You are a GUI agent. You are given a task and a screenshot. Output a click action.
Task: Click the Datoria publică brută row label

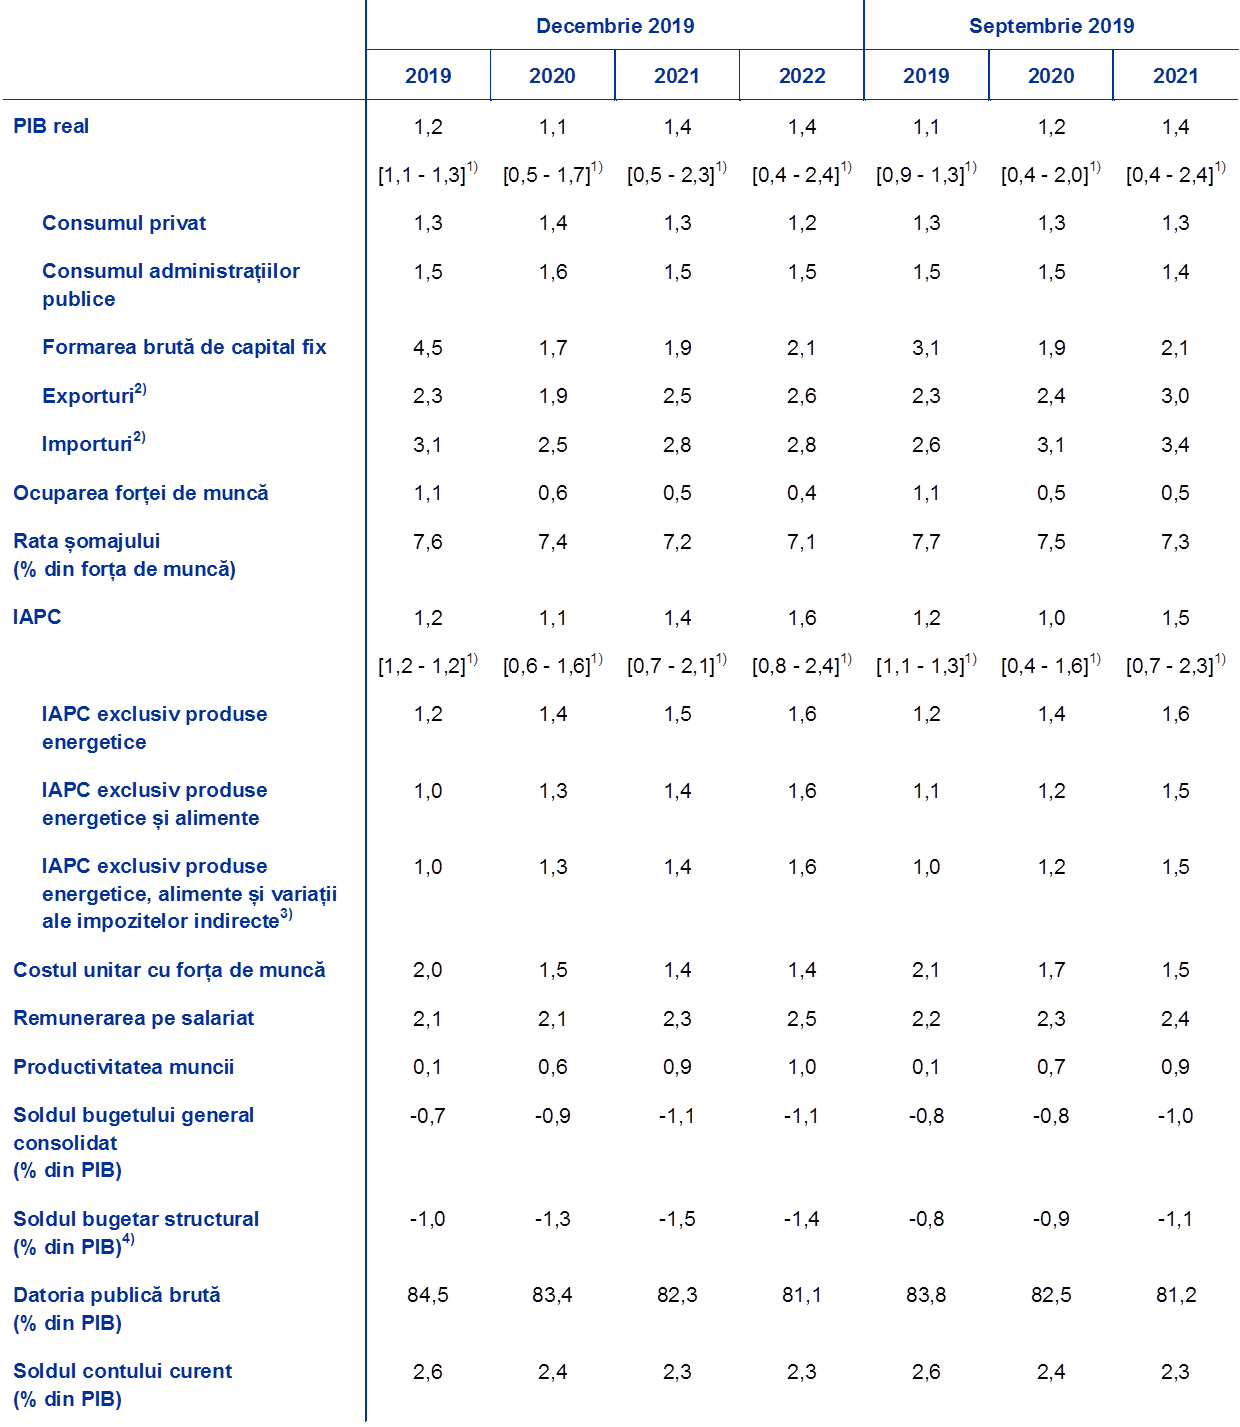pos(116,1295)
